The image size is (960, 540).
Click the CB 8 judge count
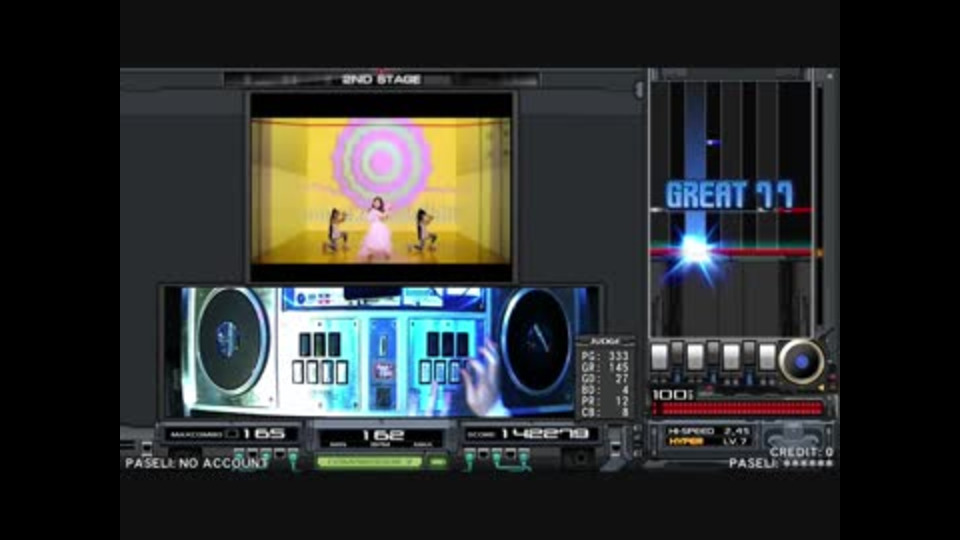605,412
